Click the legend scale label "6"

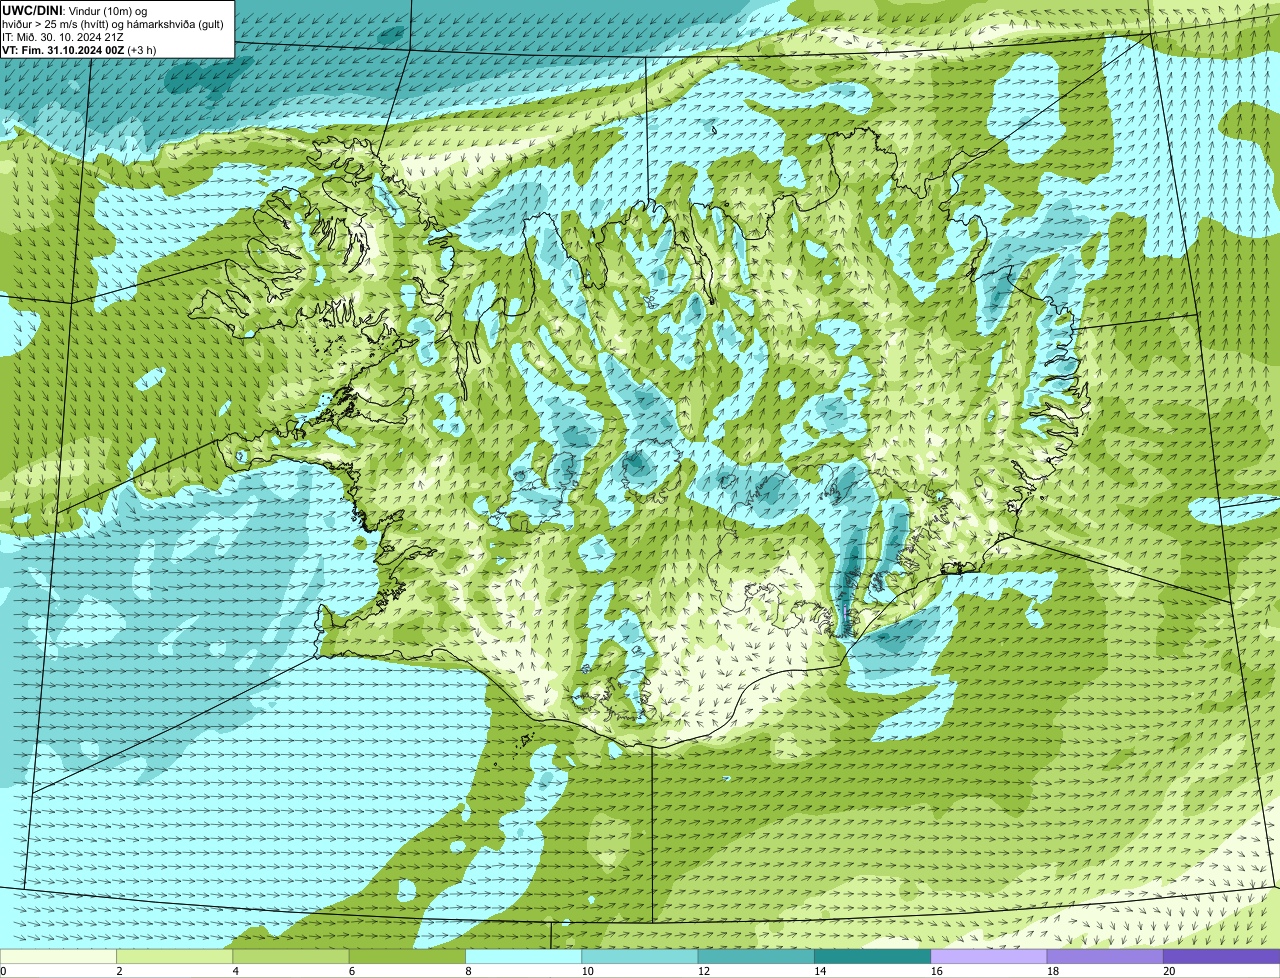pos(352,971)
